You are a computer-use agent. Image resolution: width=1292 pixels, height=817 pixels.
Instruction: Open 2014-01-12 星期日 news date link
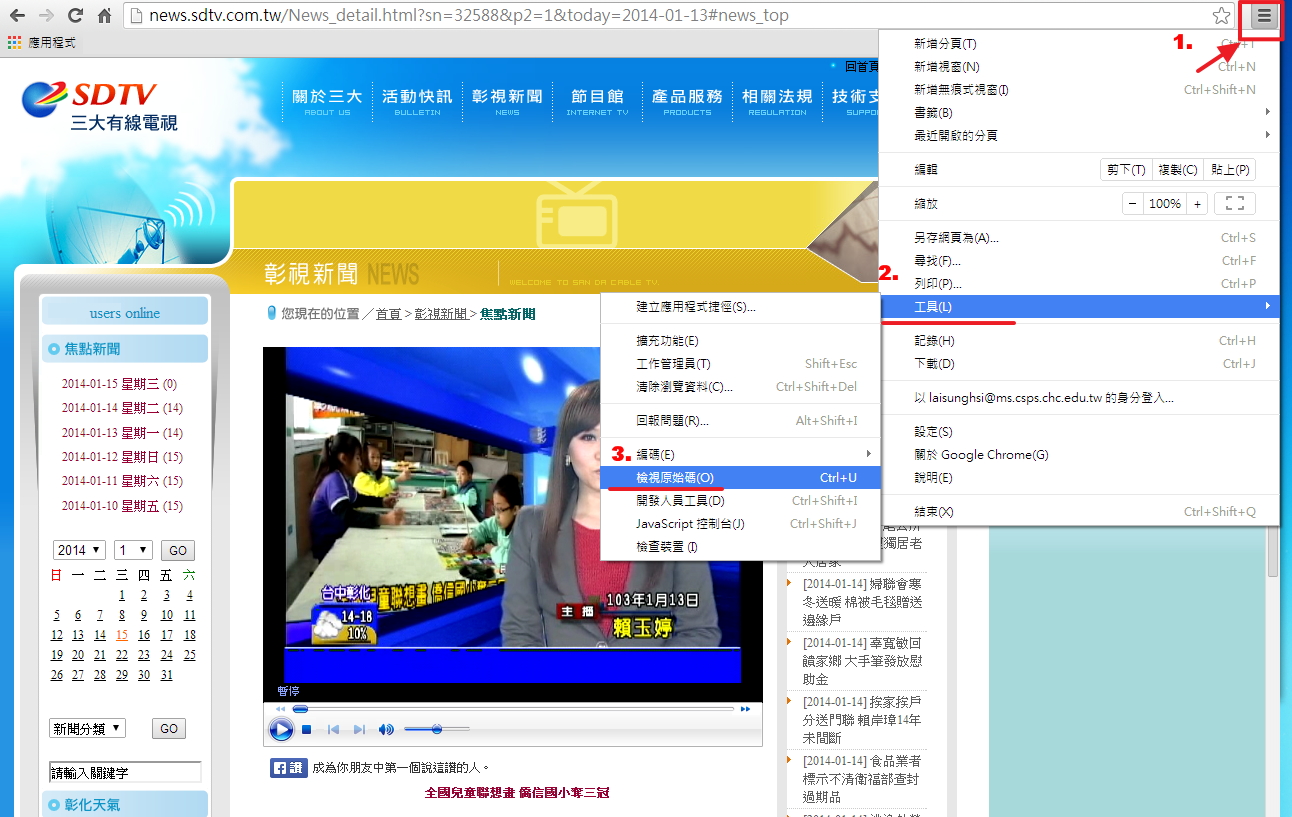122,457
